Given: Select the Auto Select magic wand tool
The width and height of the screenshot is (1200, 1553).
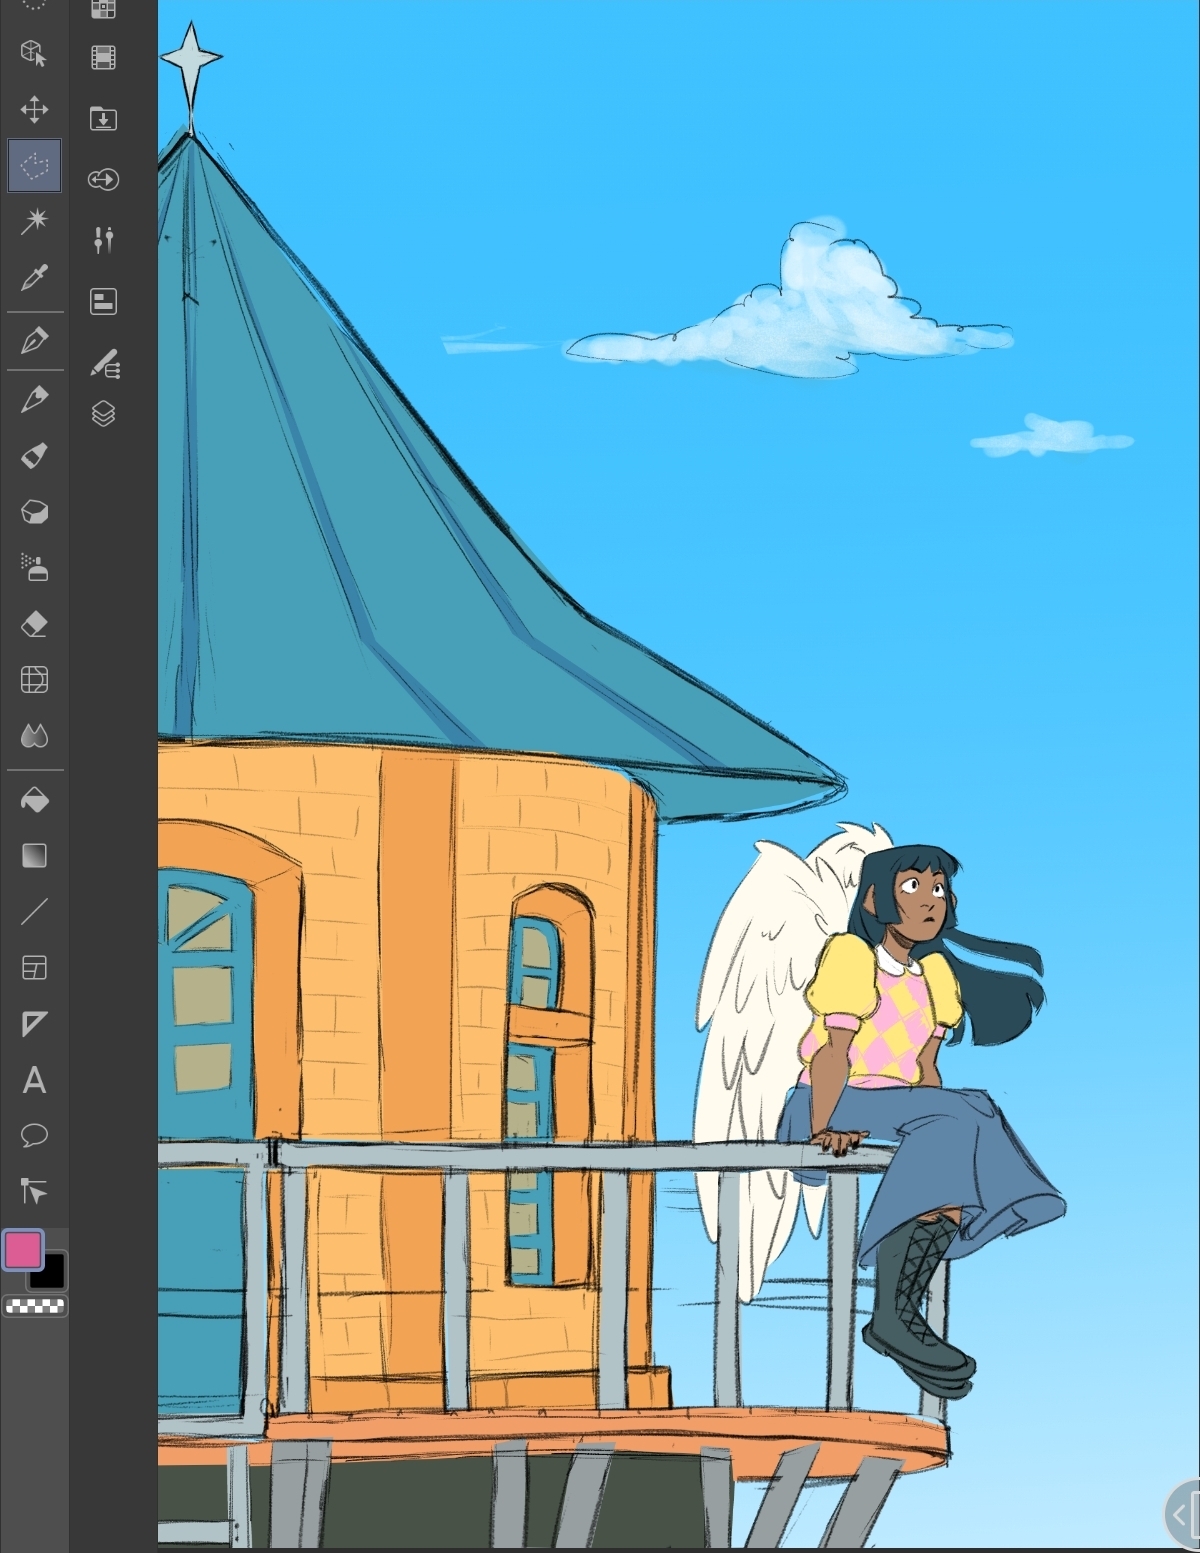Looking at the screenshot, I should [34, 221].
